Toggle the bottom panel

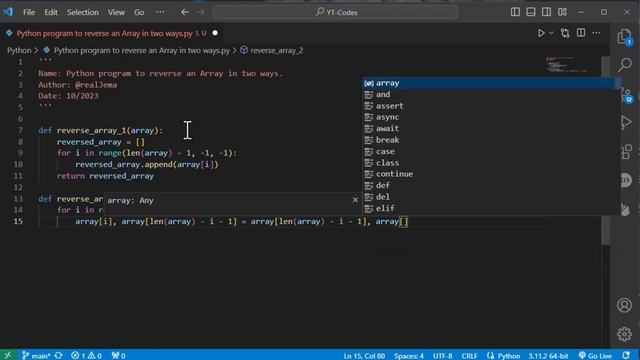pos(531,12)
